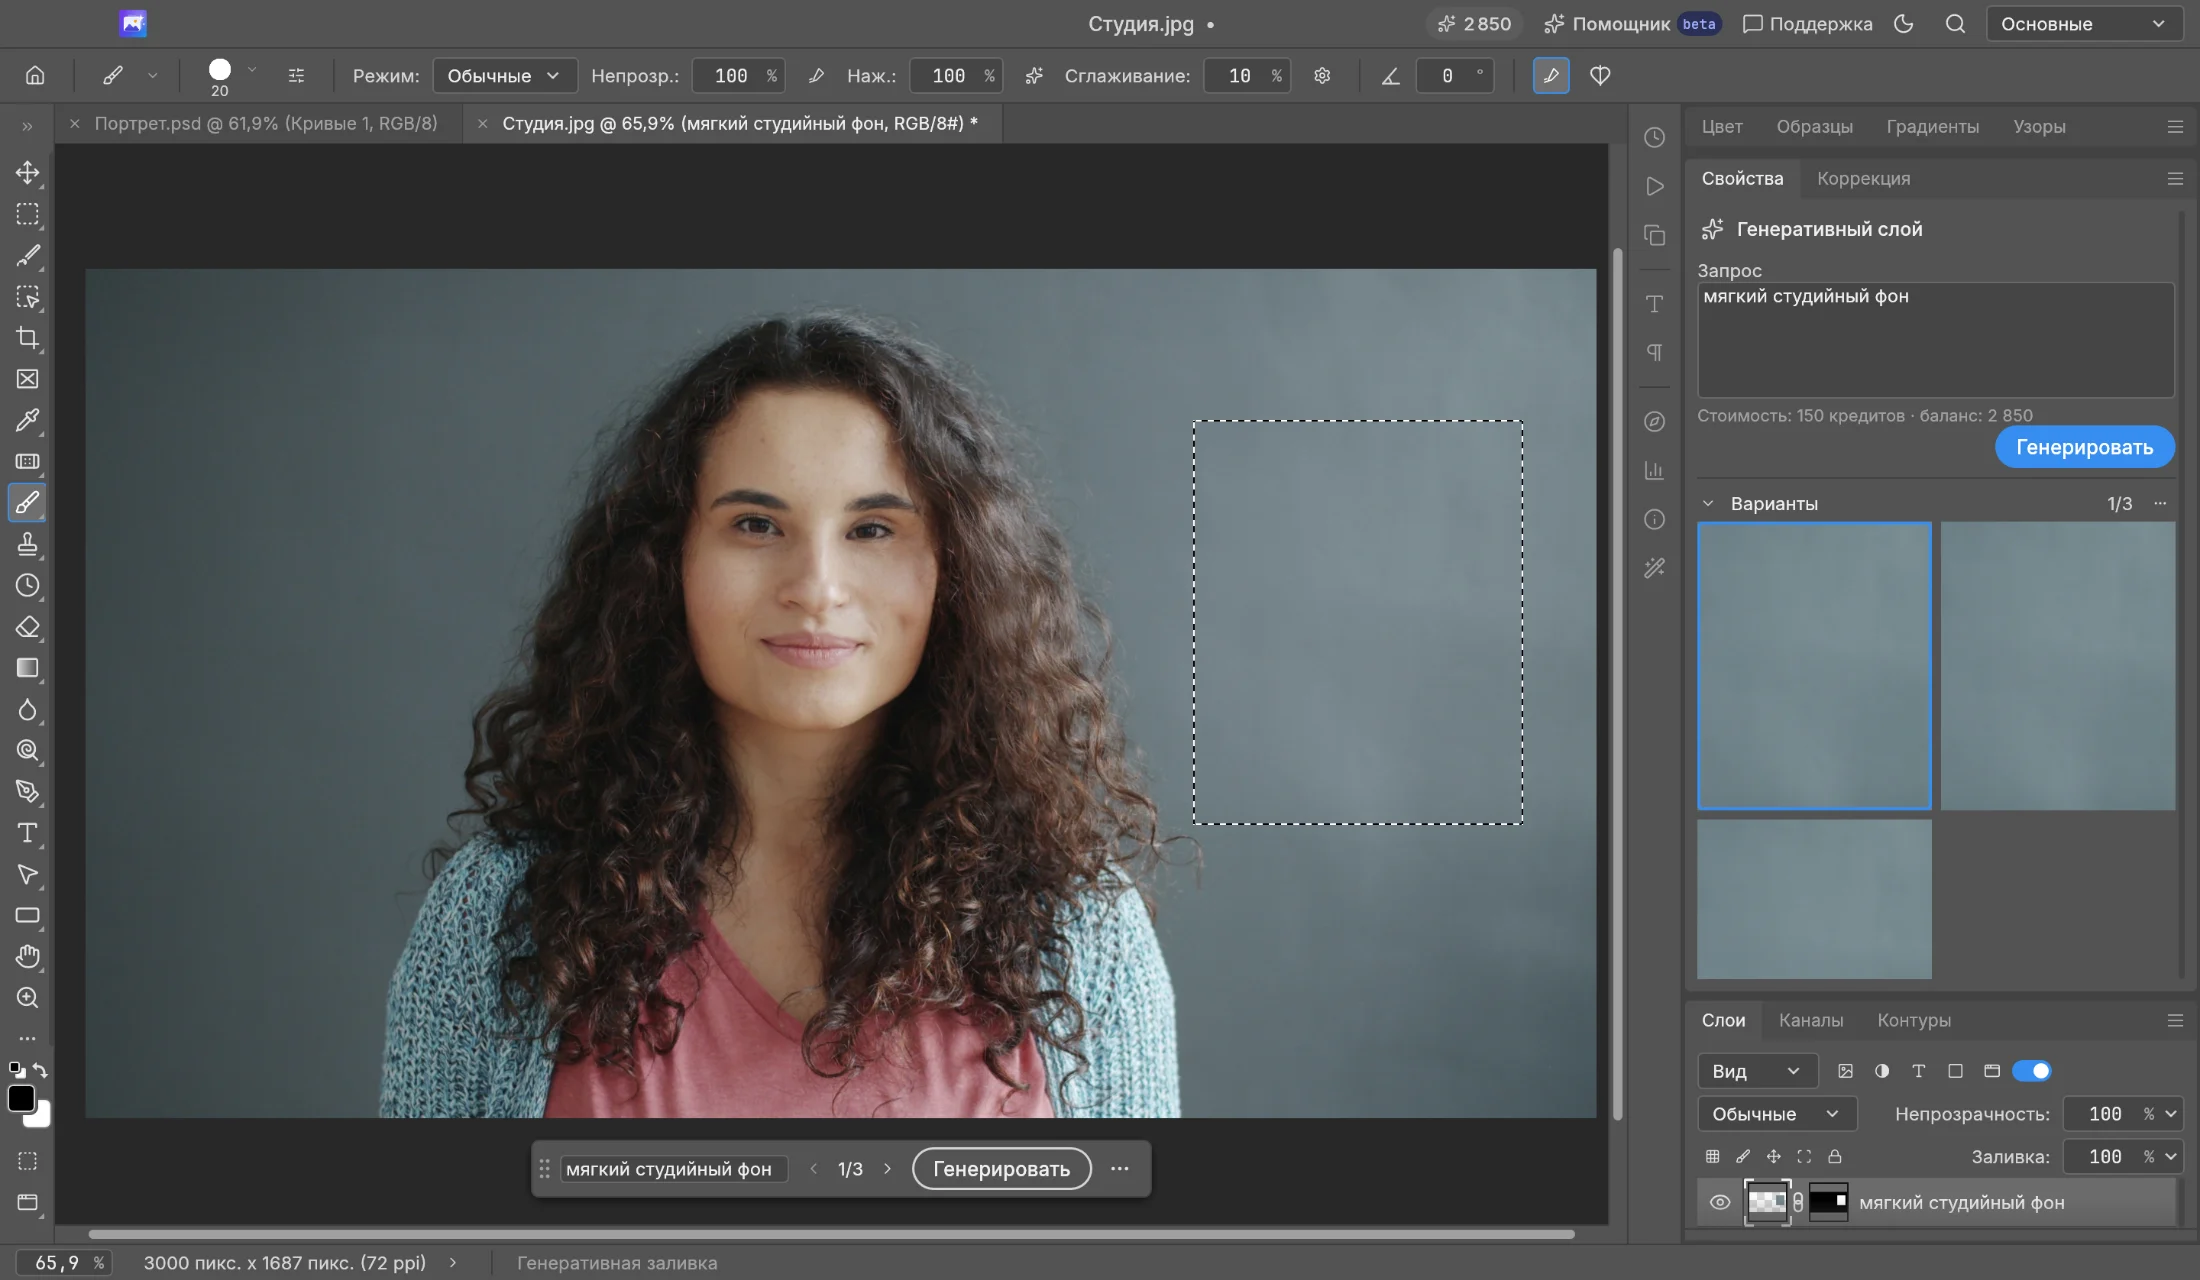Select the second variation thumbnail

point(2057,666)
